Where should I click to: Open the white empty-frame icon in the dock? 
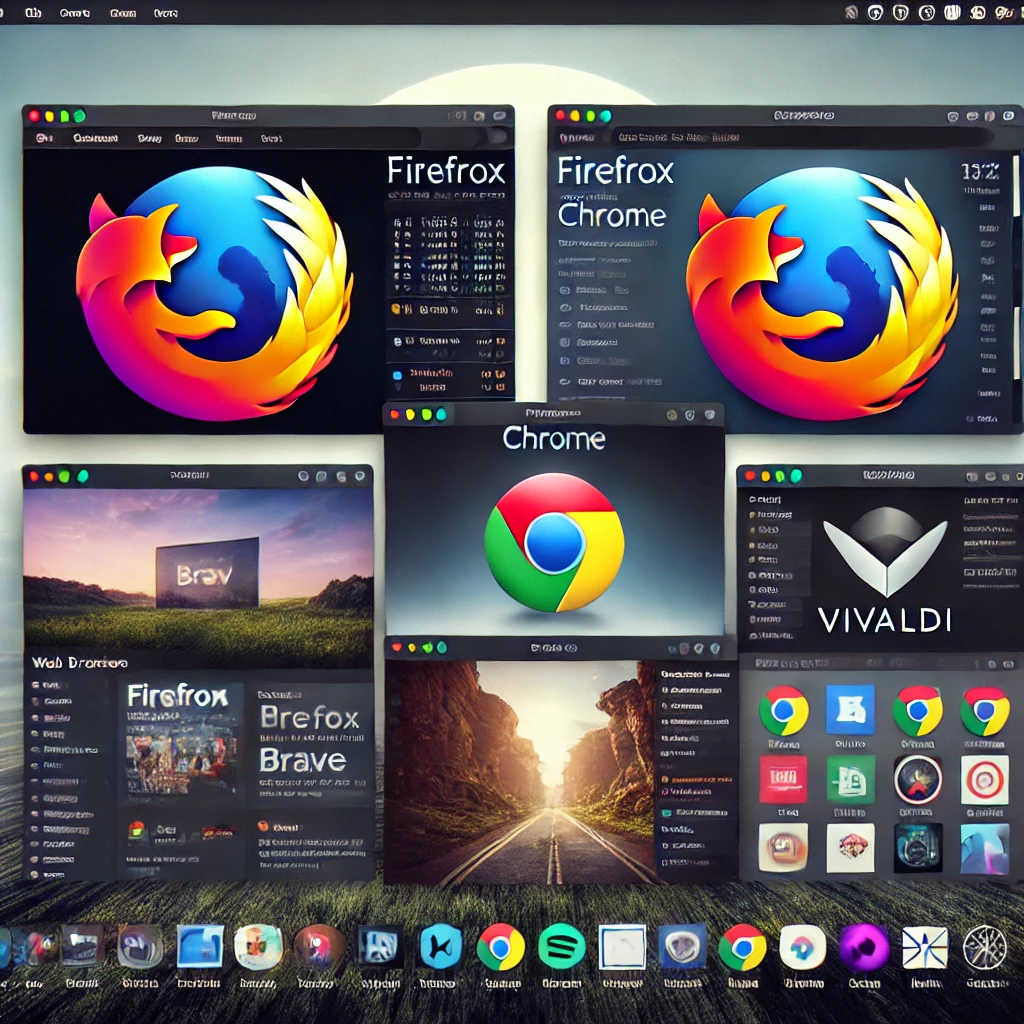(622, 947)
